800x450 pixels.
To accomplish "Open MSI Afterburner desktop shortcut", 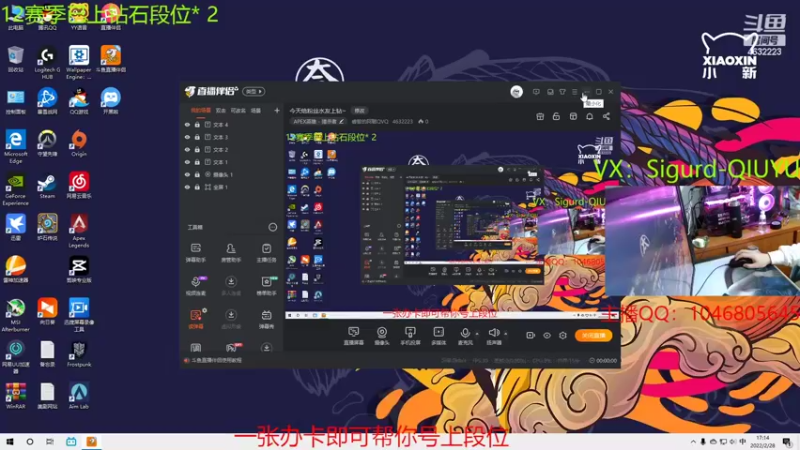I will click(x=15, y=315).
